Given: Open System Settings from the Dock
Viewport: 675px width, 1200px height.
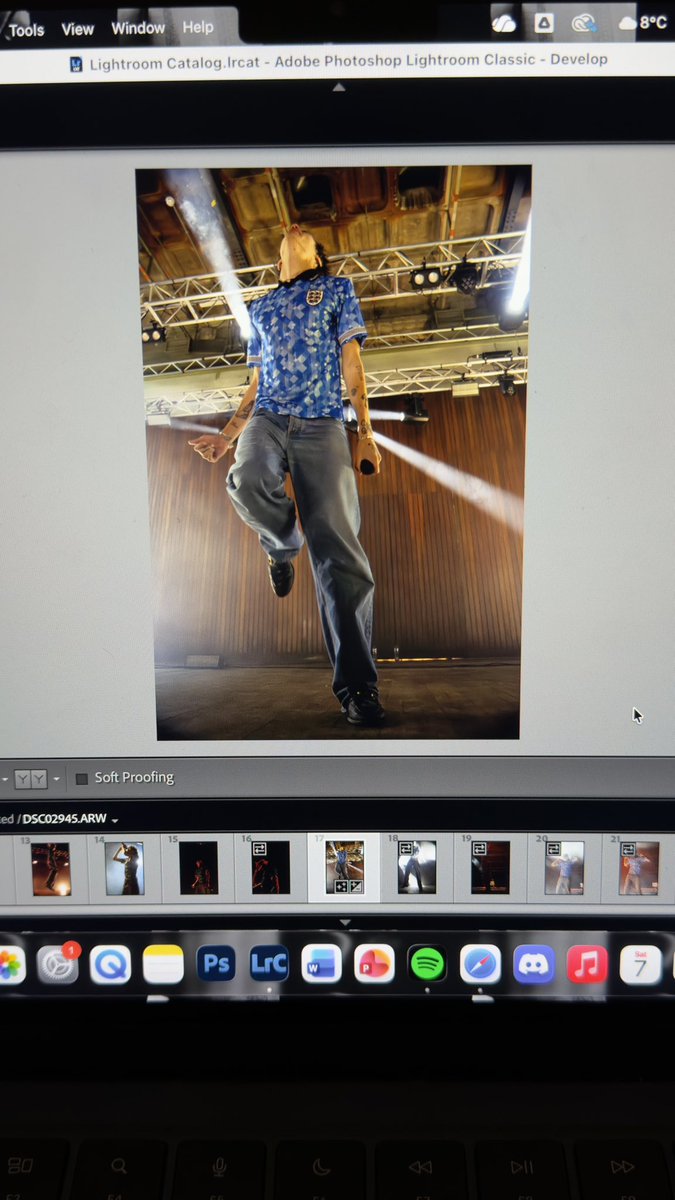Looking at the screenshot, I should pos(57,964).
